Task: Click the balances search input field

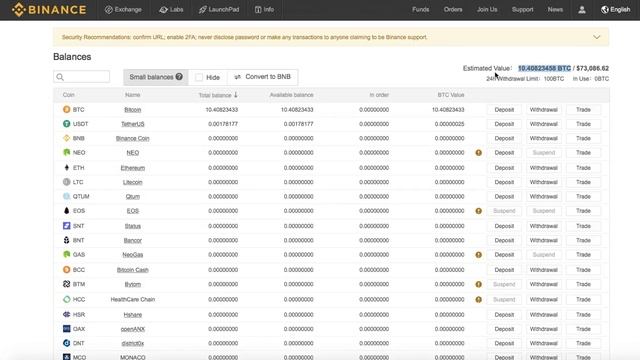Action: (x=82, y=77)
